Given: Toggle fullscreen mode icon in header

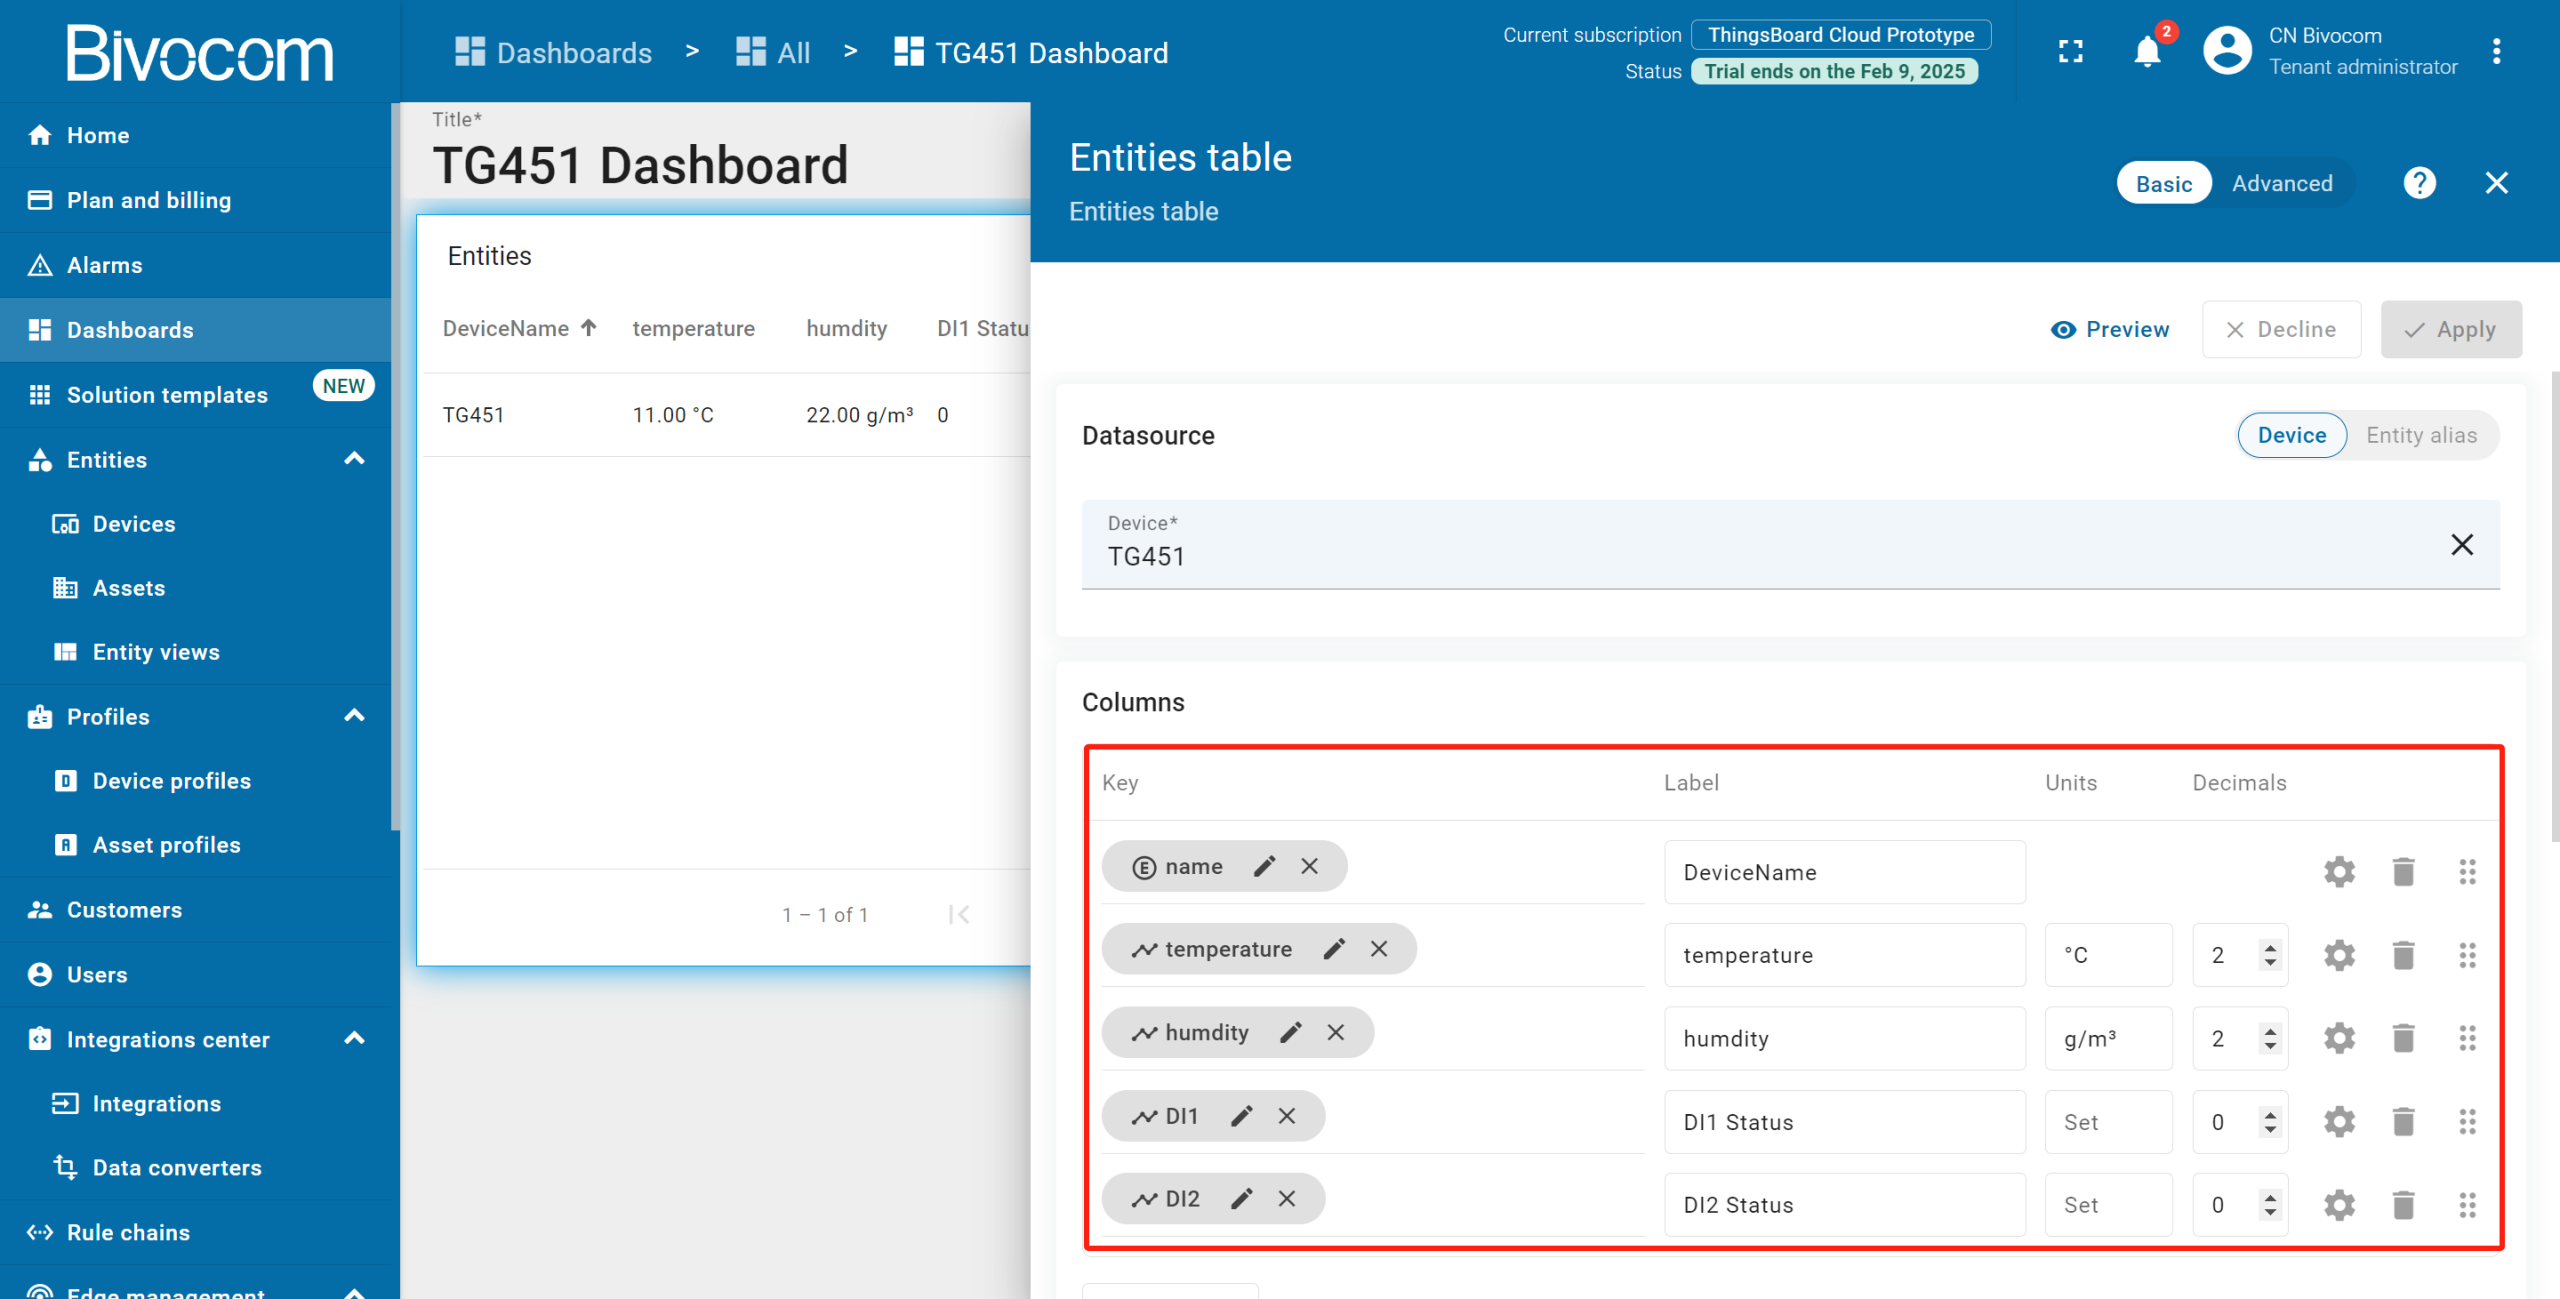Looking at the screenshot, I should [2071, 52].
